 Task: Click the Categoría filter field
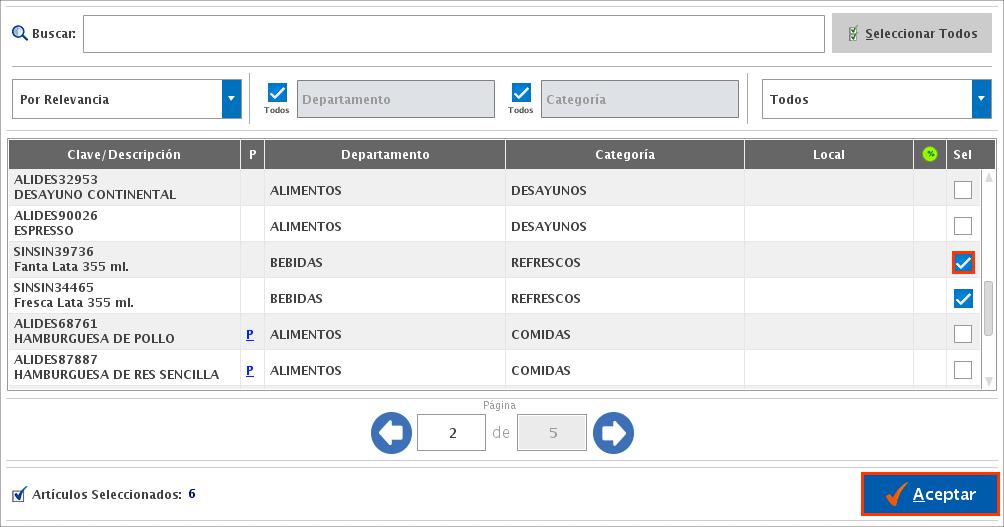coord(640,99)
